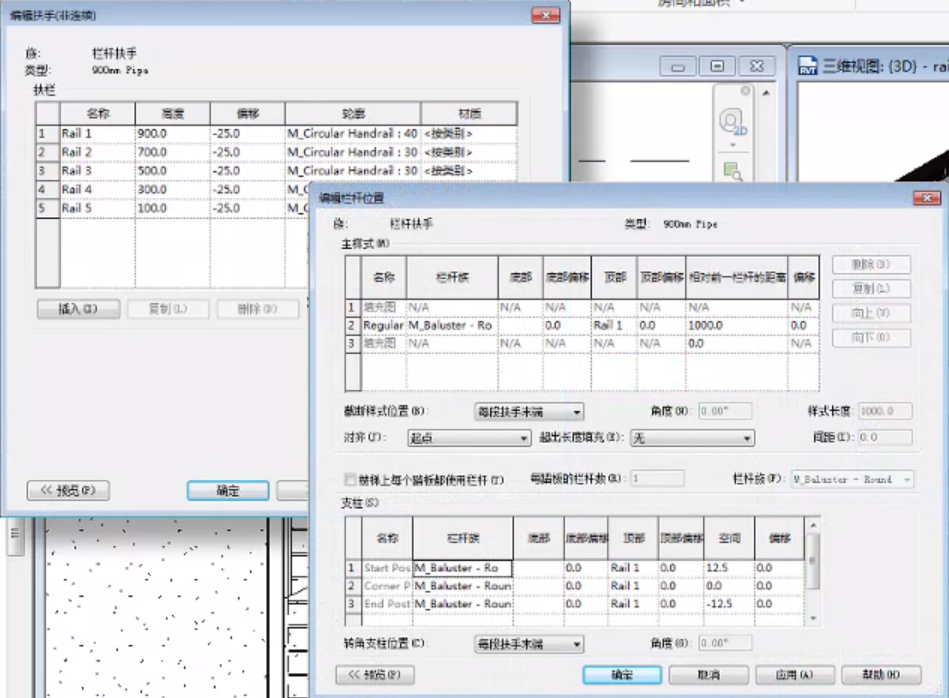Click 确定 in the 编辑扶手 dialog
Screen dimensions: 949x698
click(x=228, y=490)
